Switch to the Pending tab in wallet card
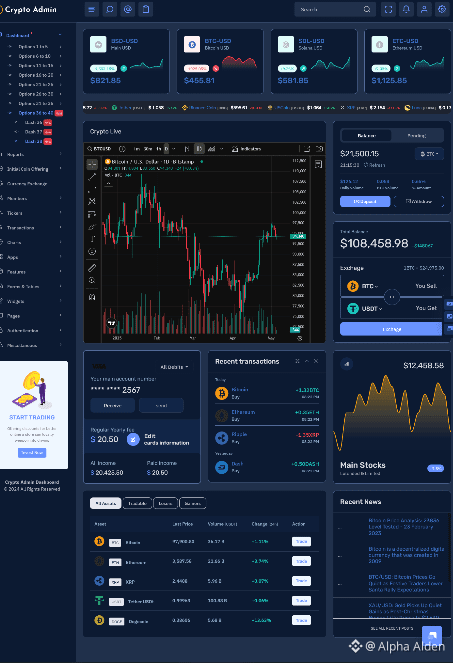This screenshot has height=663, width=453. coord(417,135)
